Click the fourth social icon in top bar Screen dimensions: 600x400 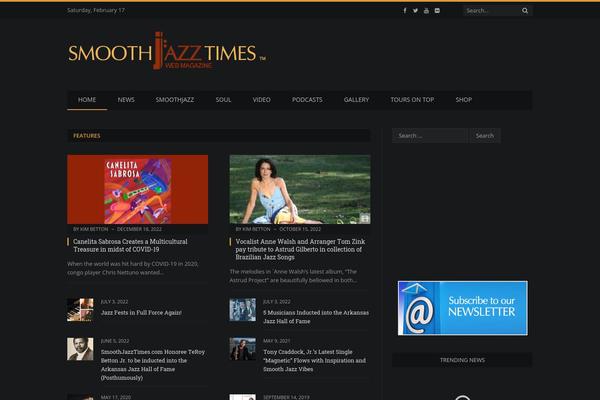click(x=437, y=11)
